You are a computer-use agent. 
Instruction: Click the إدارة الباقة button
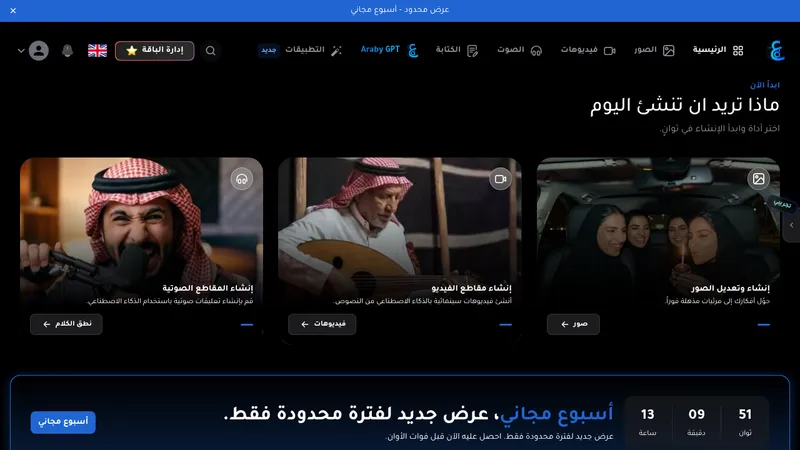[155, 51]
